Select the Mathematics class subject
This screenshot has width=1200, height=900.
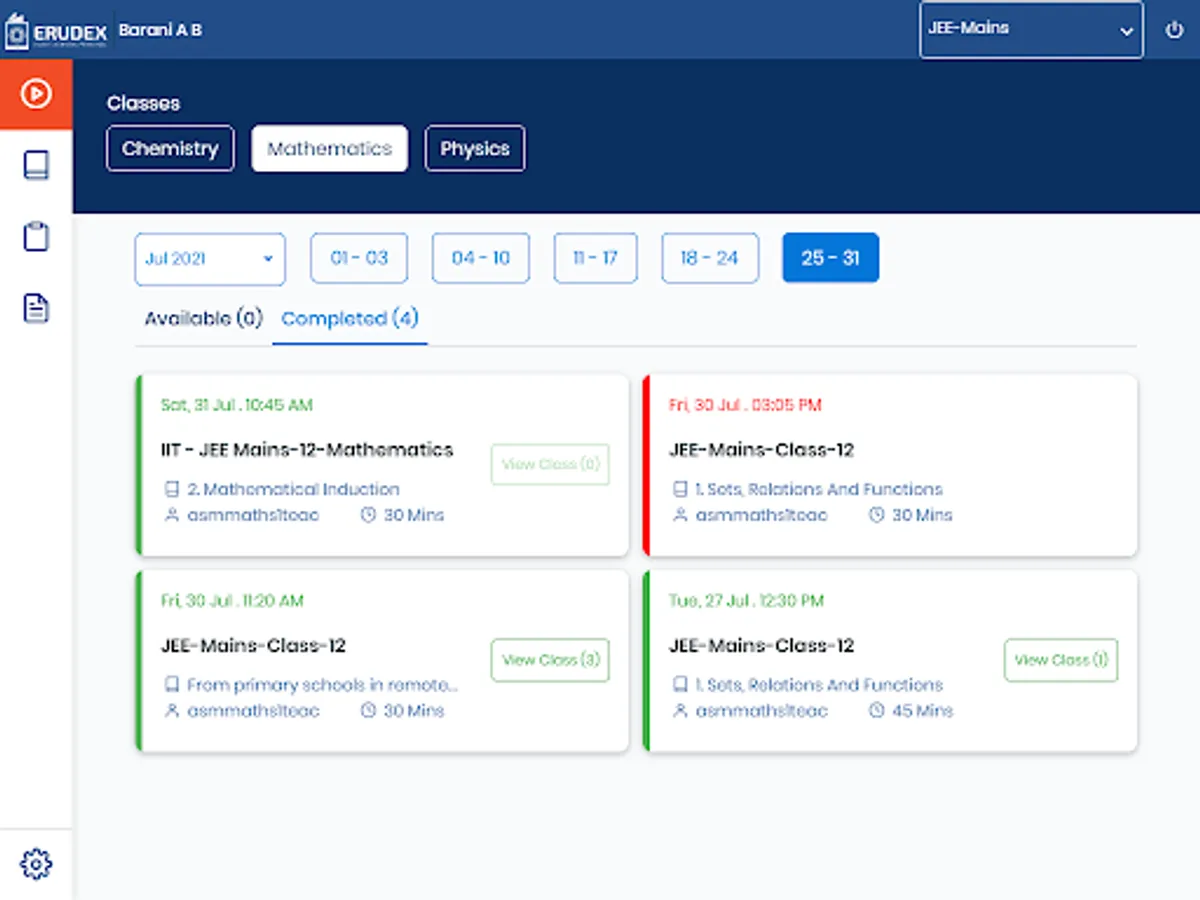tap(329, 148)
